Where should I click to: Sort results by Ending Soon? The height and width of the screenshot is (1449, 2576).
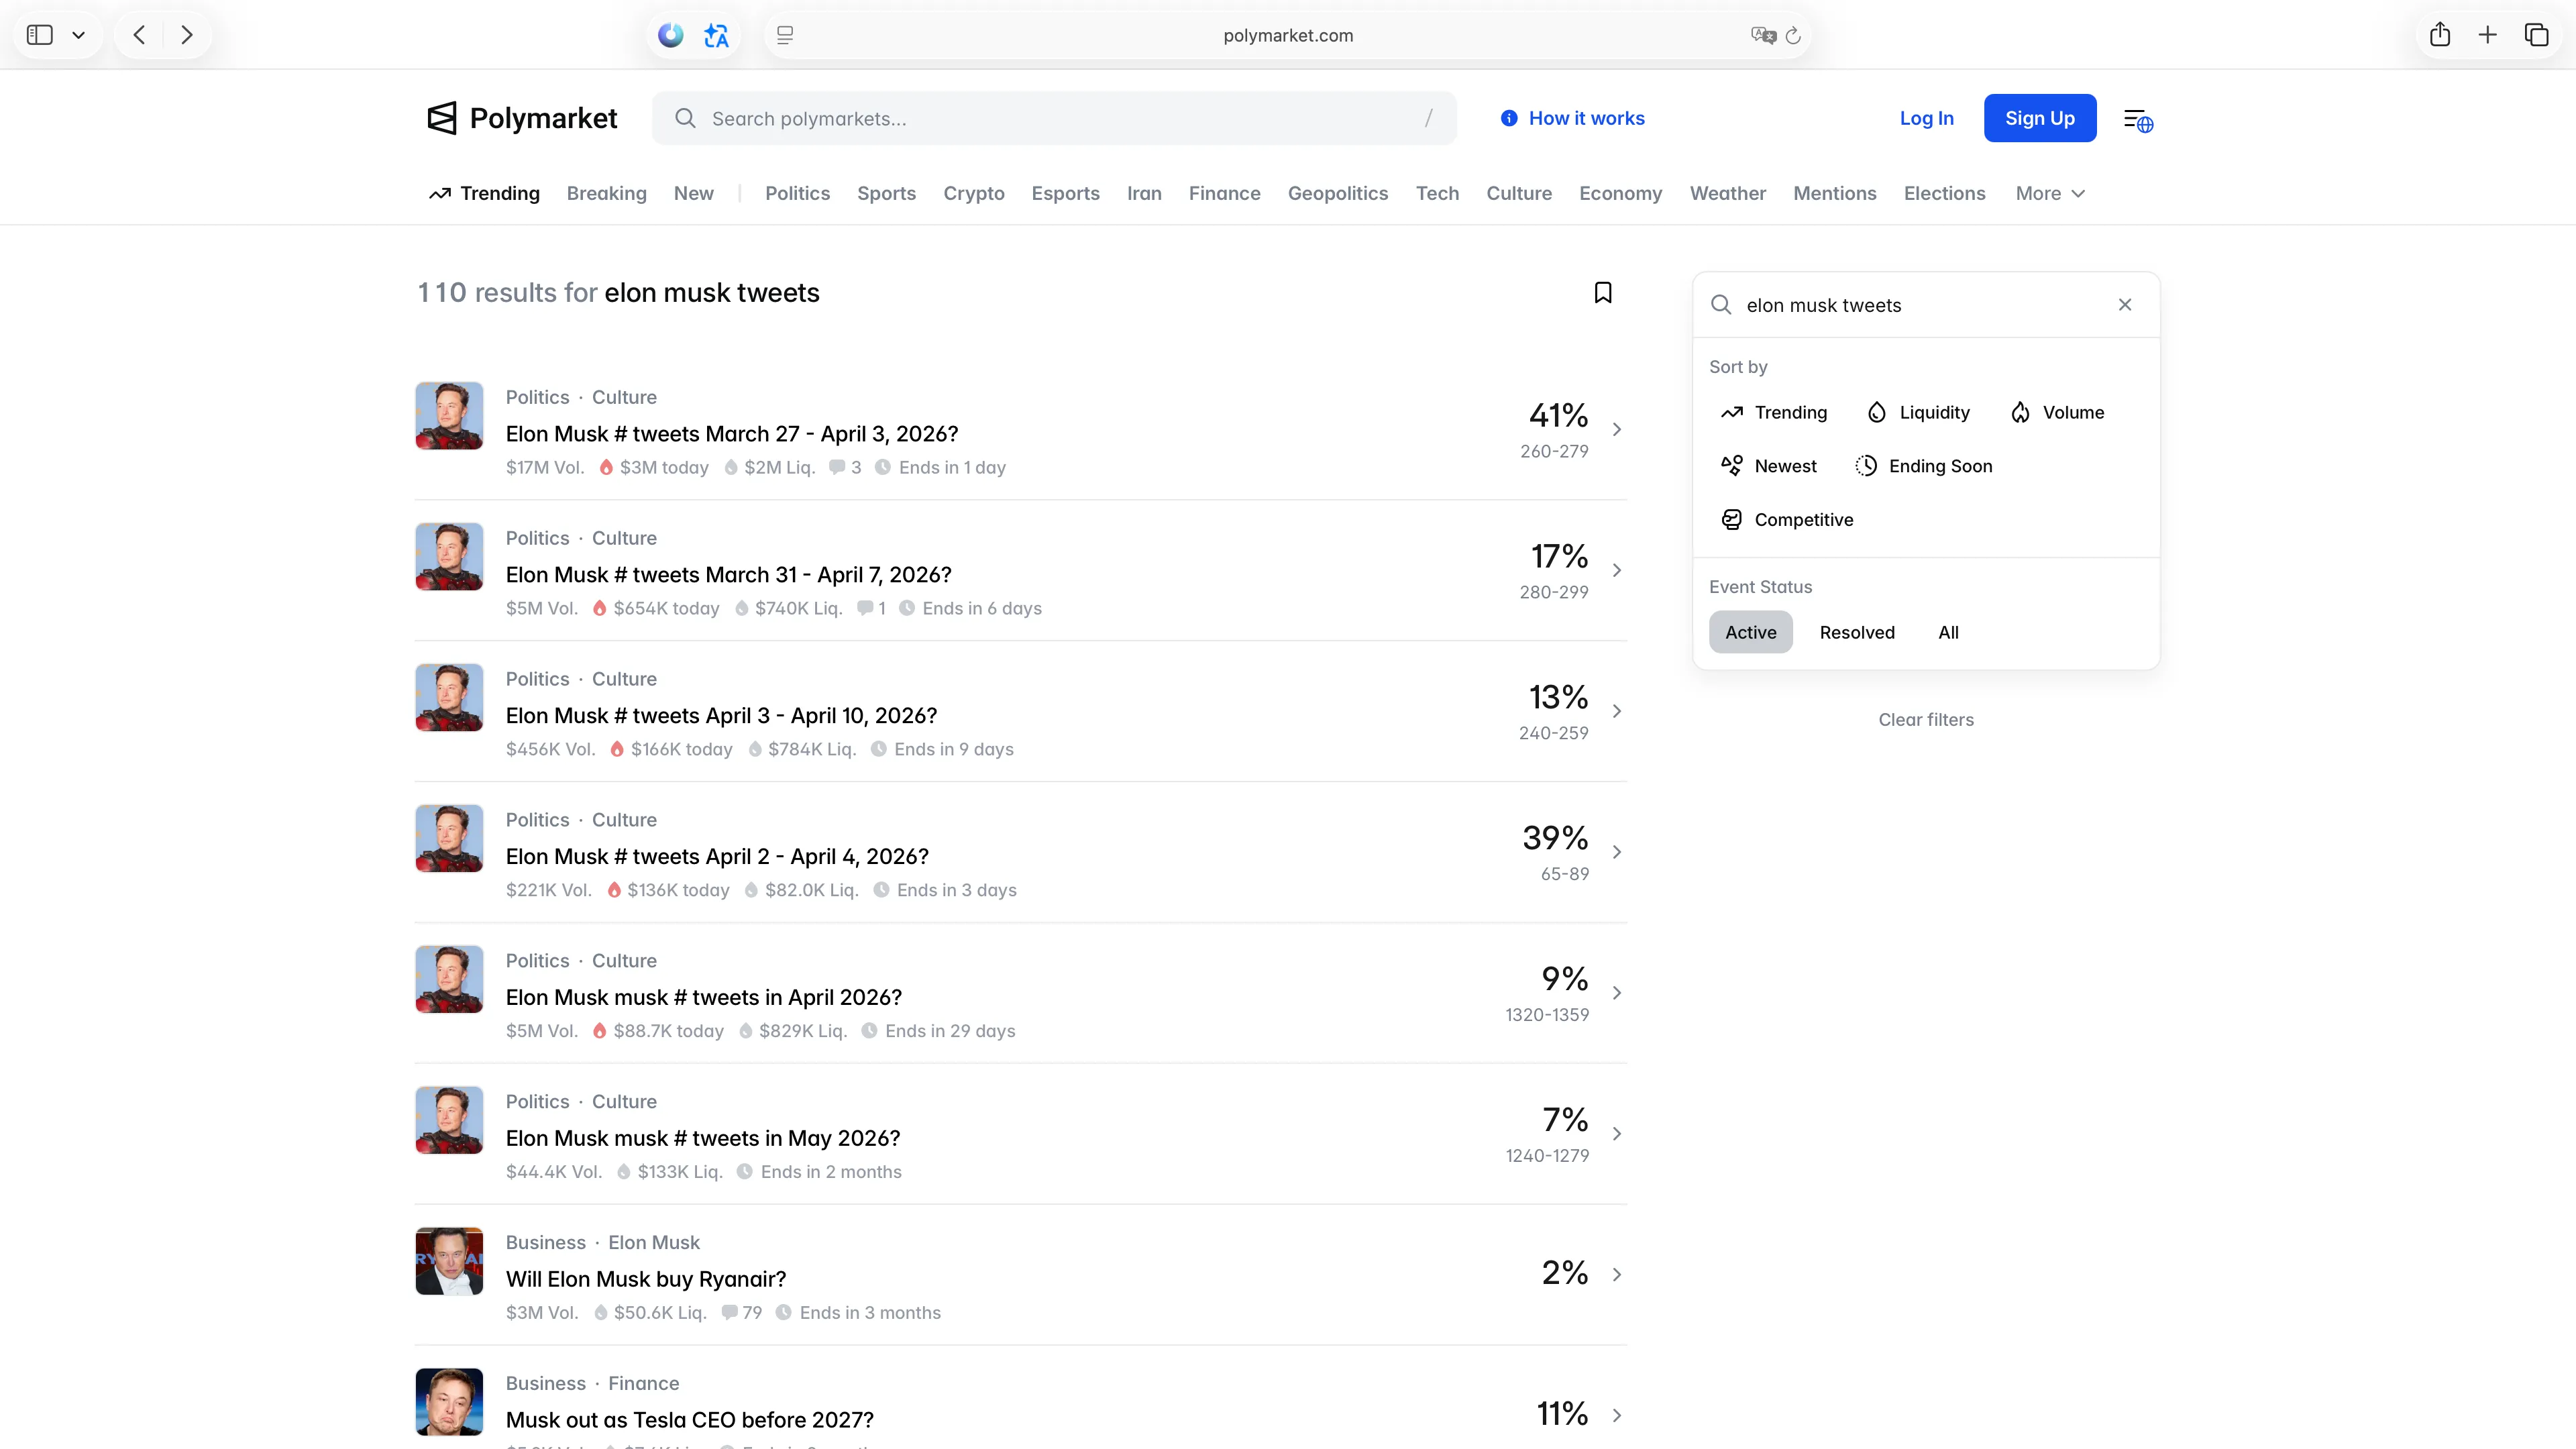click(1924, 466)
